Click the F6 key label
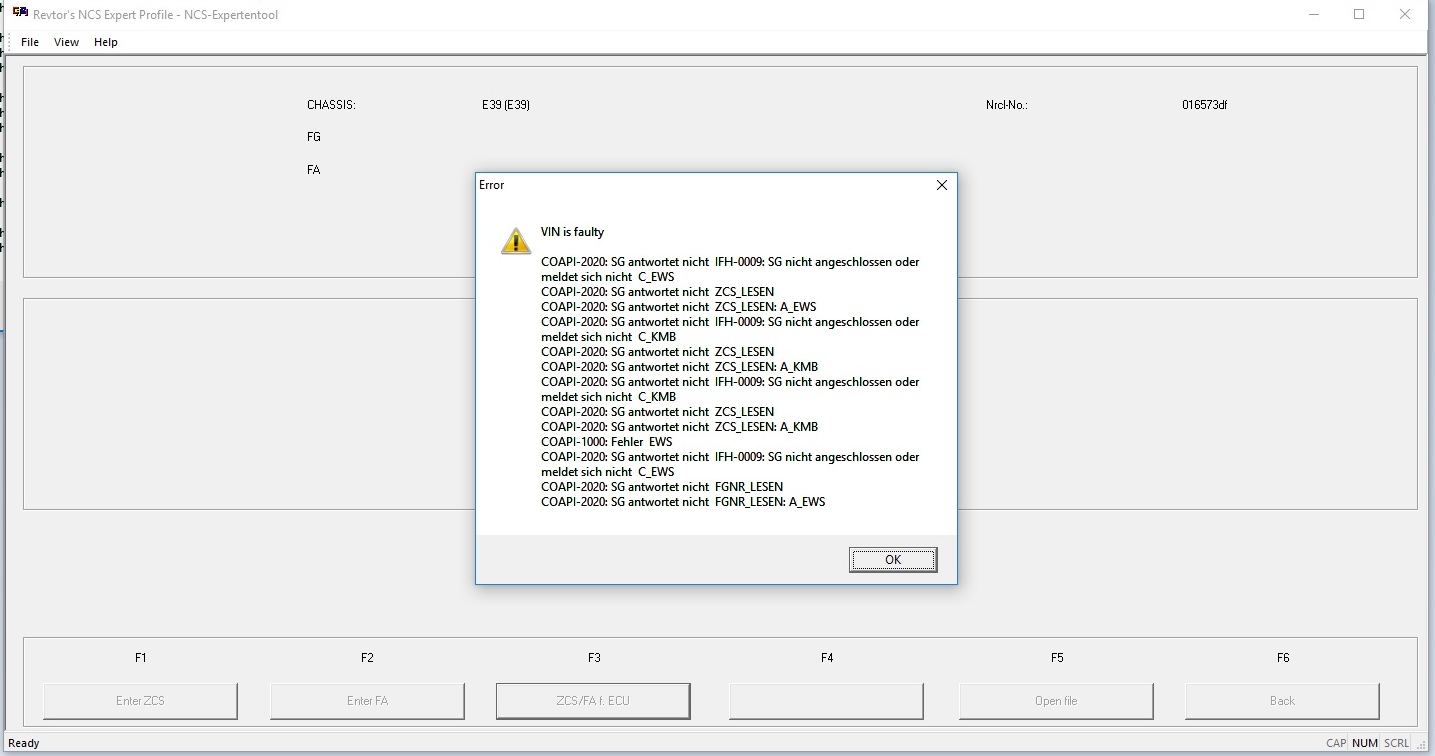The image size is (1435, 756). [x=1283, y=658]
